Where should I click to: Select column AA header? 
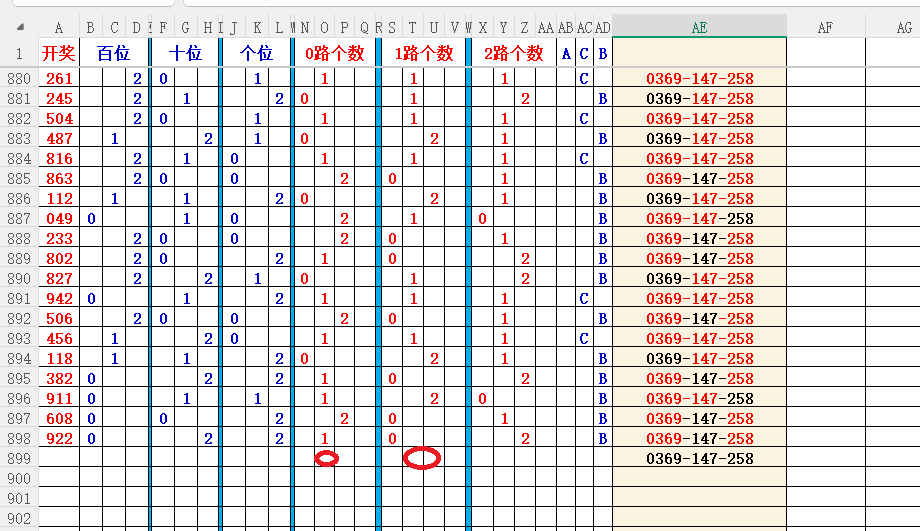(x=546, y=28)
